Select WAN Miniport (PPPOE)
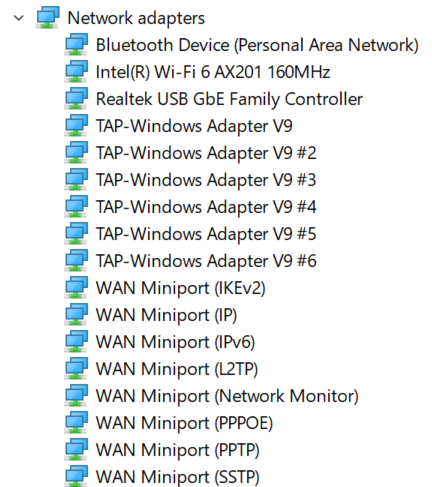 coord(184,423)
